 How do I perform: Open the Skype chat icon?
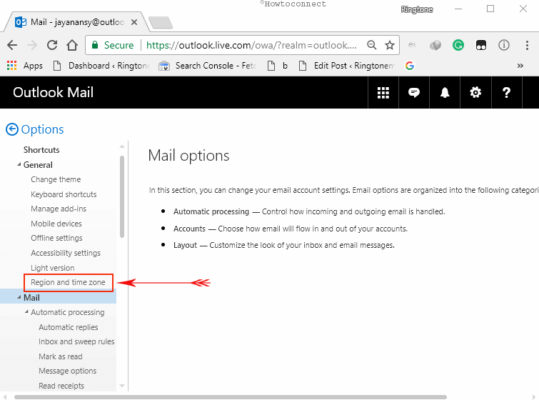414,92
